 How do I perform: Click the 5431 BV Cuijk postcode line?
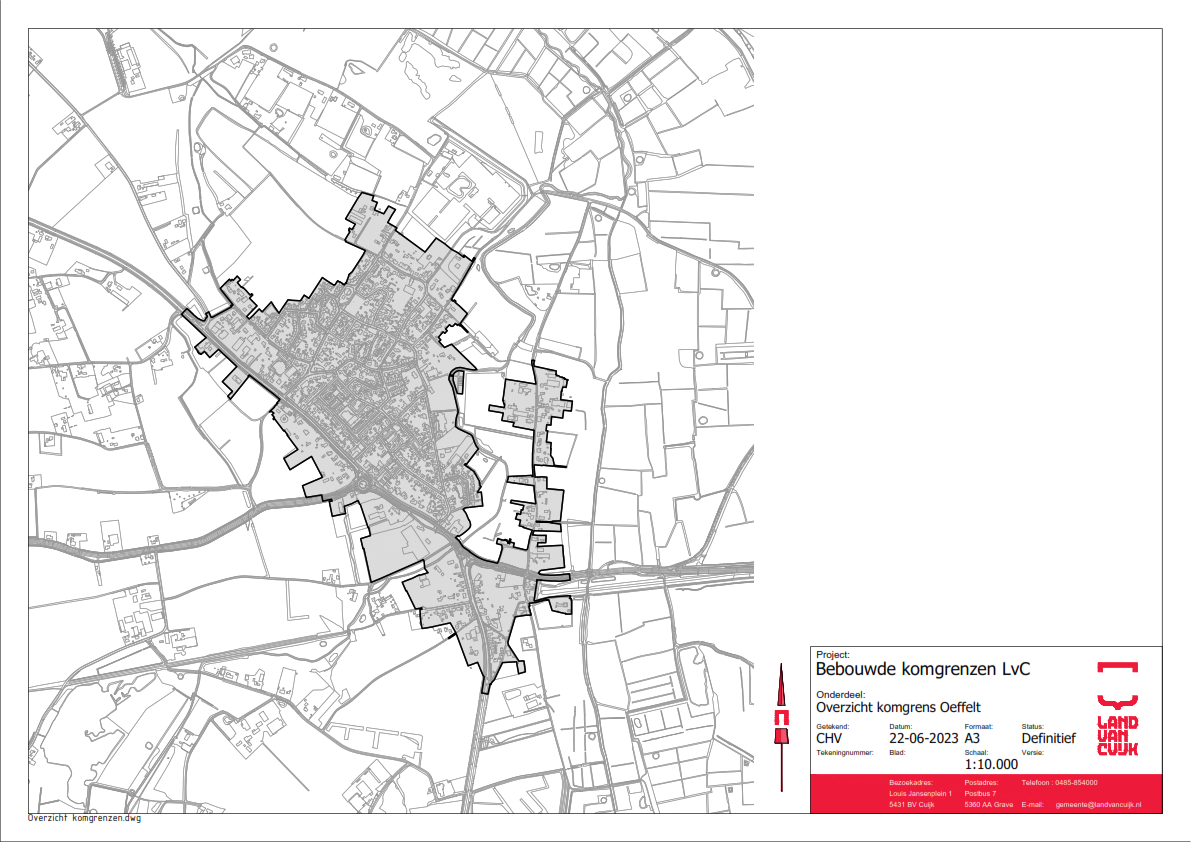[x=911, y=805]
